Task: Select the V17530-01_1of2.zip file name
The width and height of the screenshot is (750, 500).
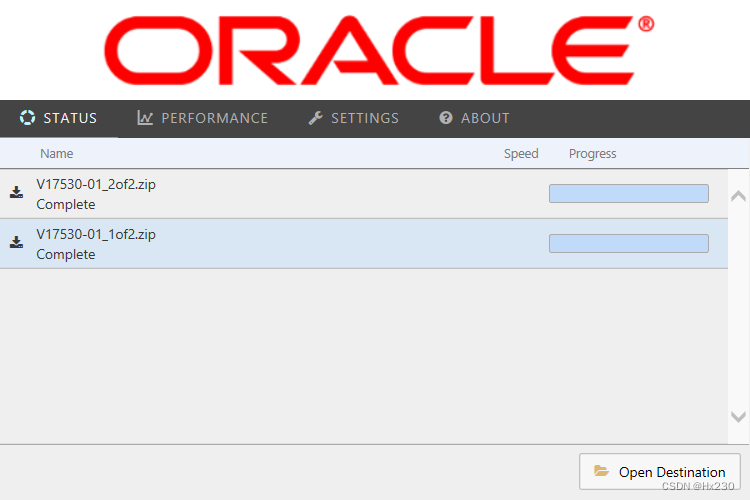Action: (96, 234)
